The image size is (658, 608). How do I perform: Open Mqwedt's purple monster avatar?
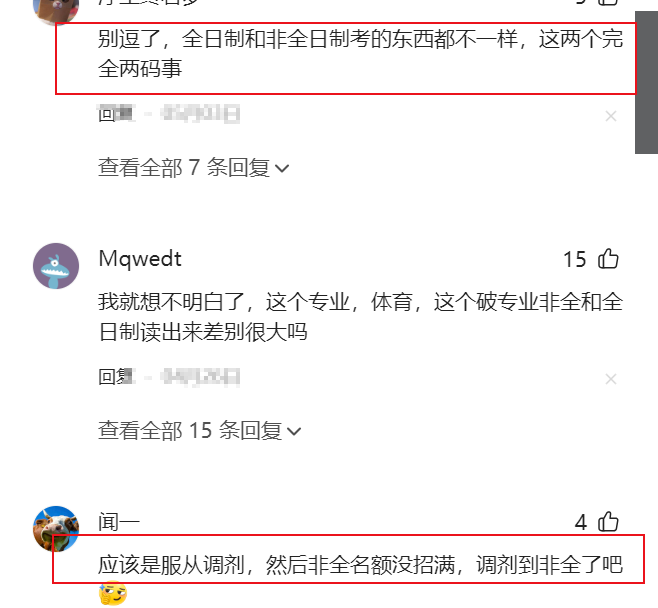click(56, 266)
